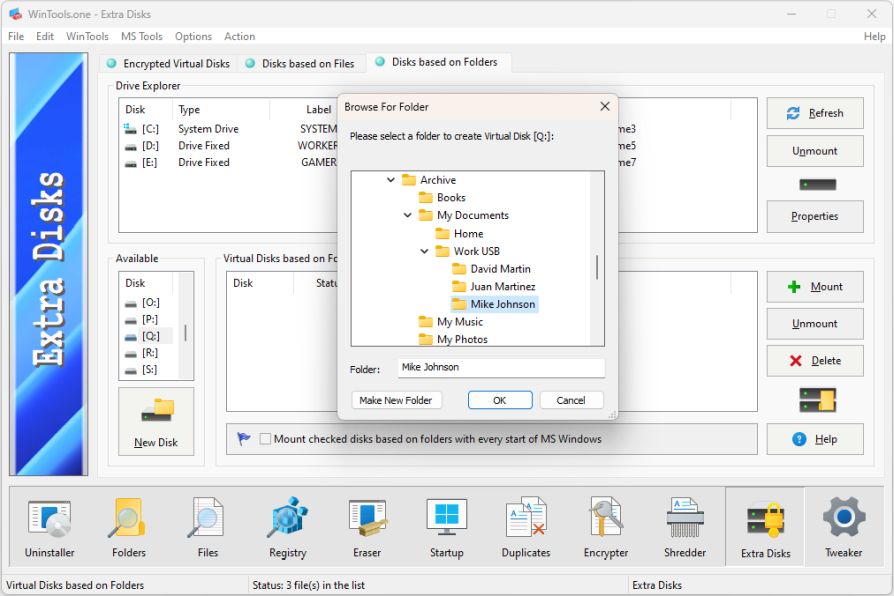894x596 pixels.
Task: Click Unmount in Drive Explorer section
Action: 815,151
